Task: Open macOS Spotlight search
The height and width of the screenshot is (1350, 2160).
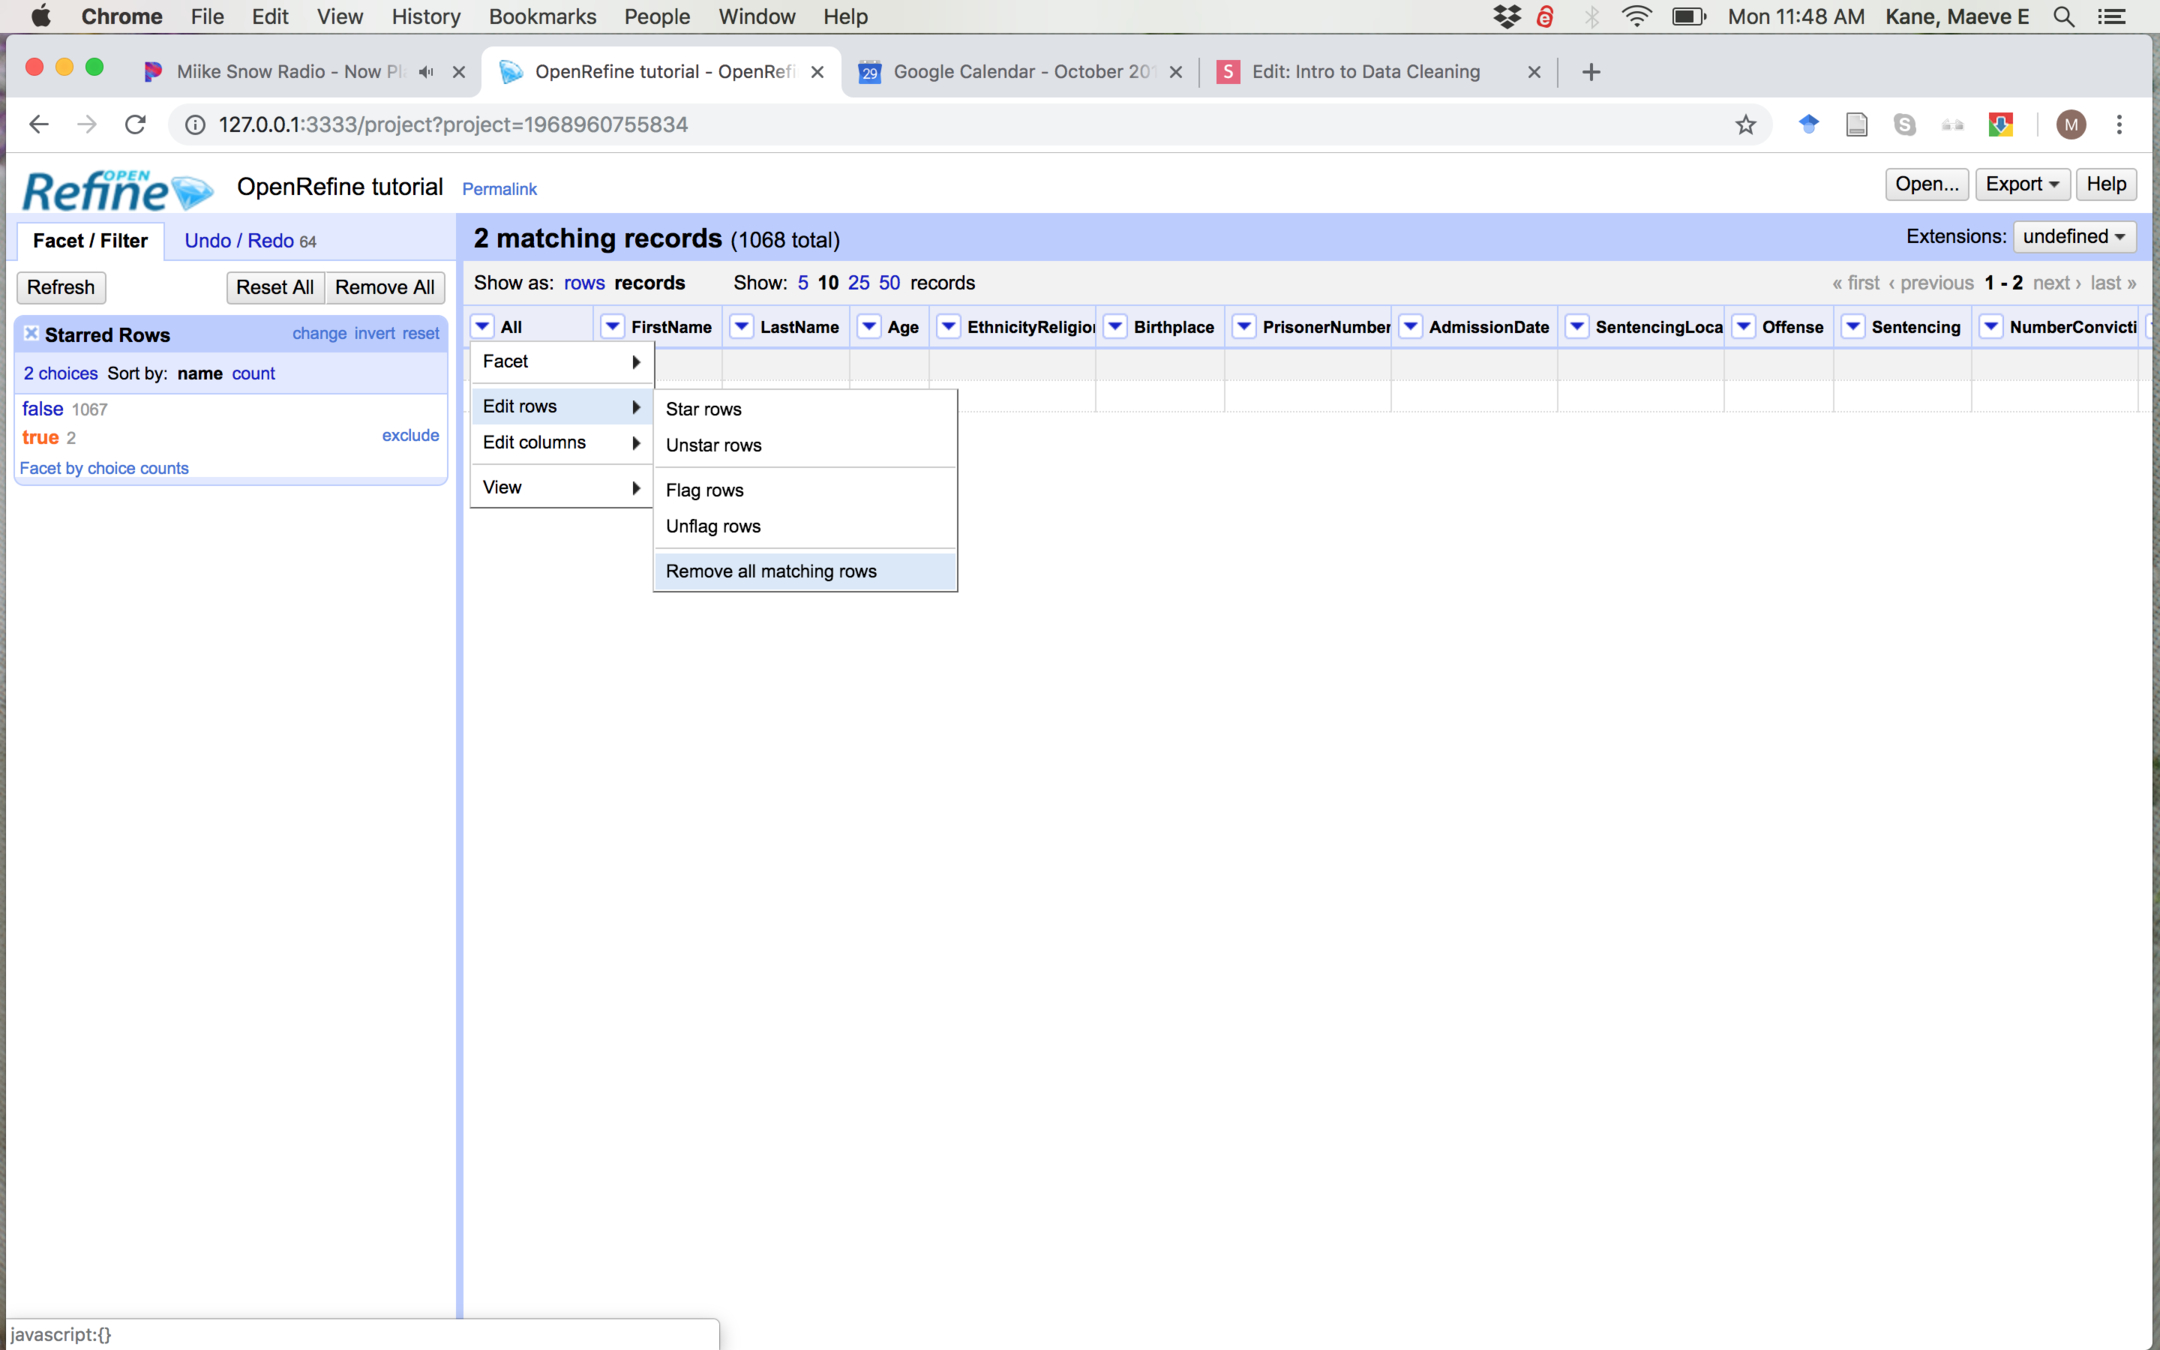Action: [x=2063, y=17]
